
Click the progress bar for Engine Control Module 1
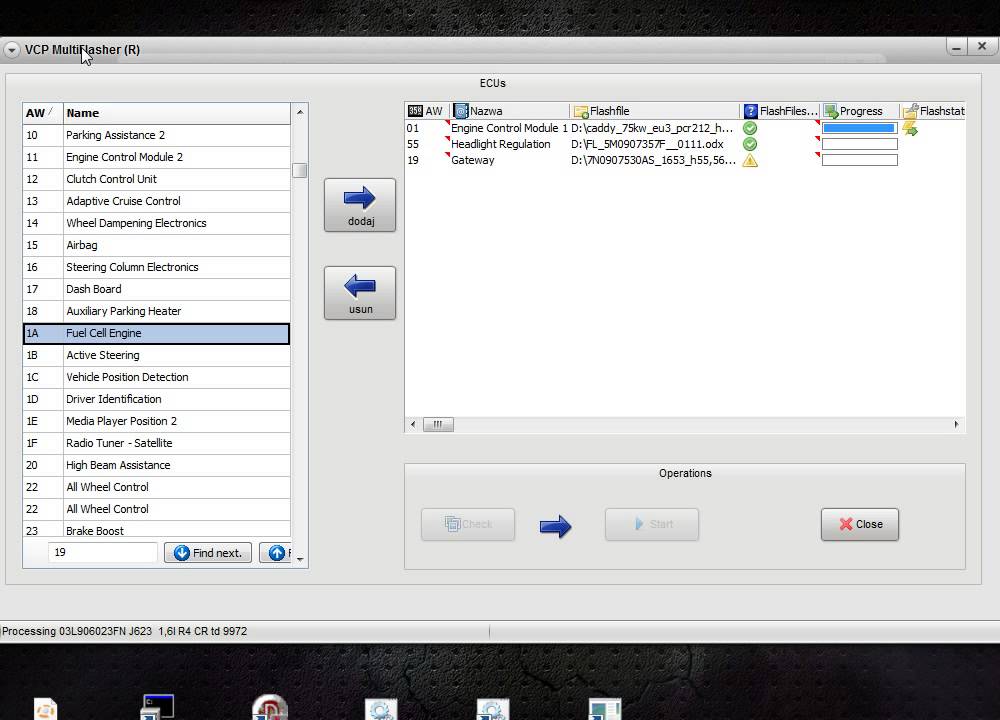pos(860,128)
